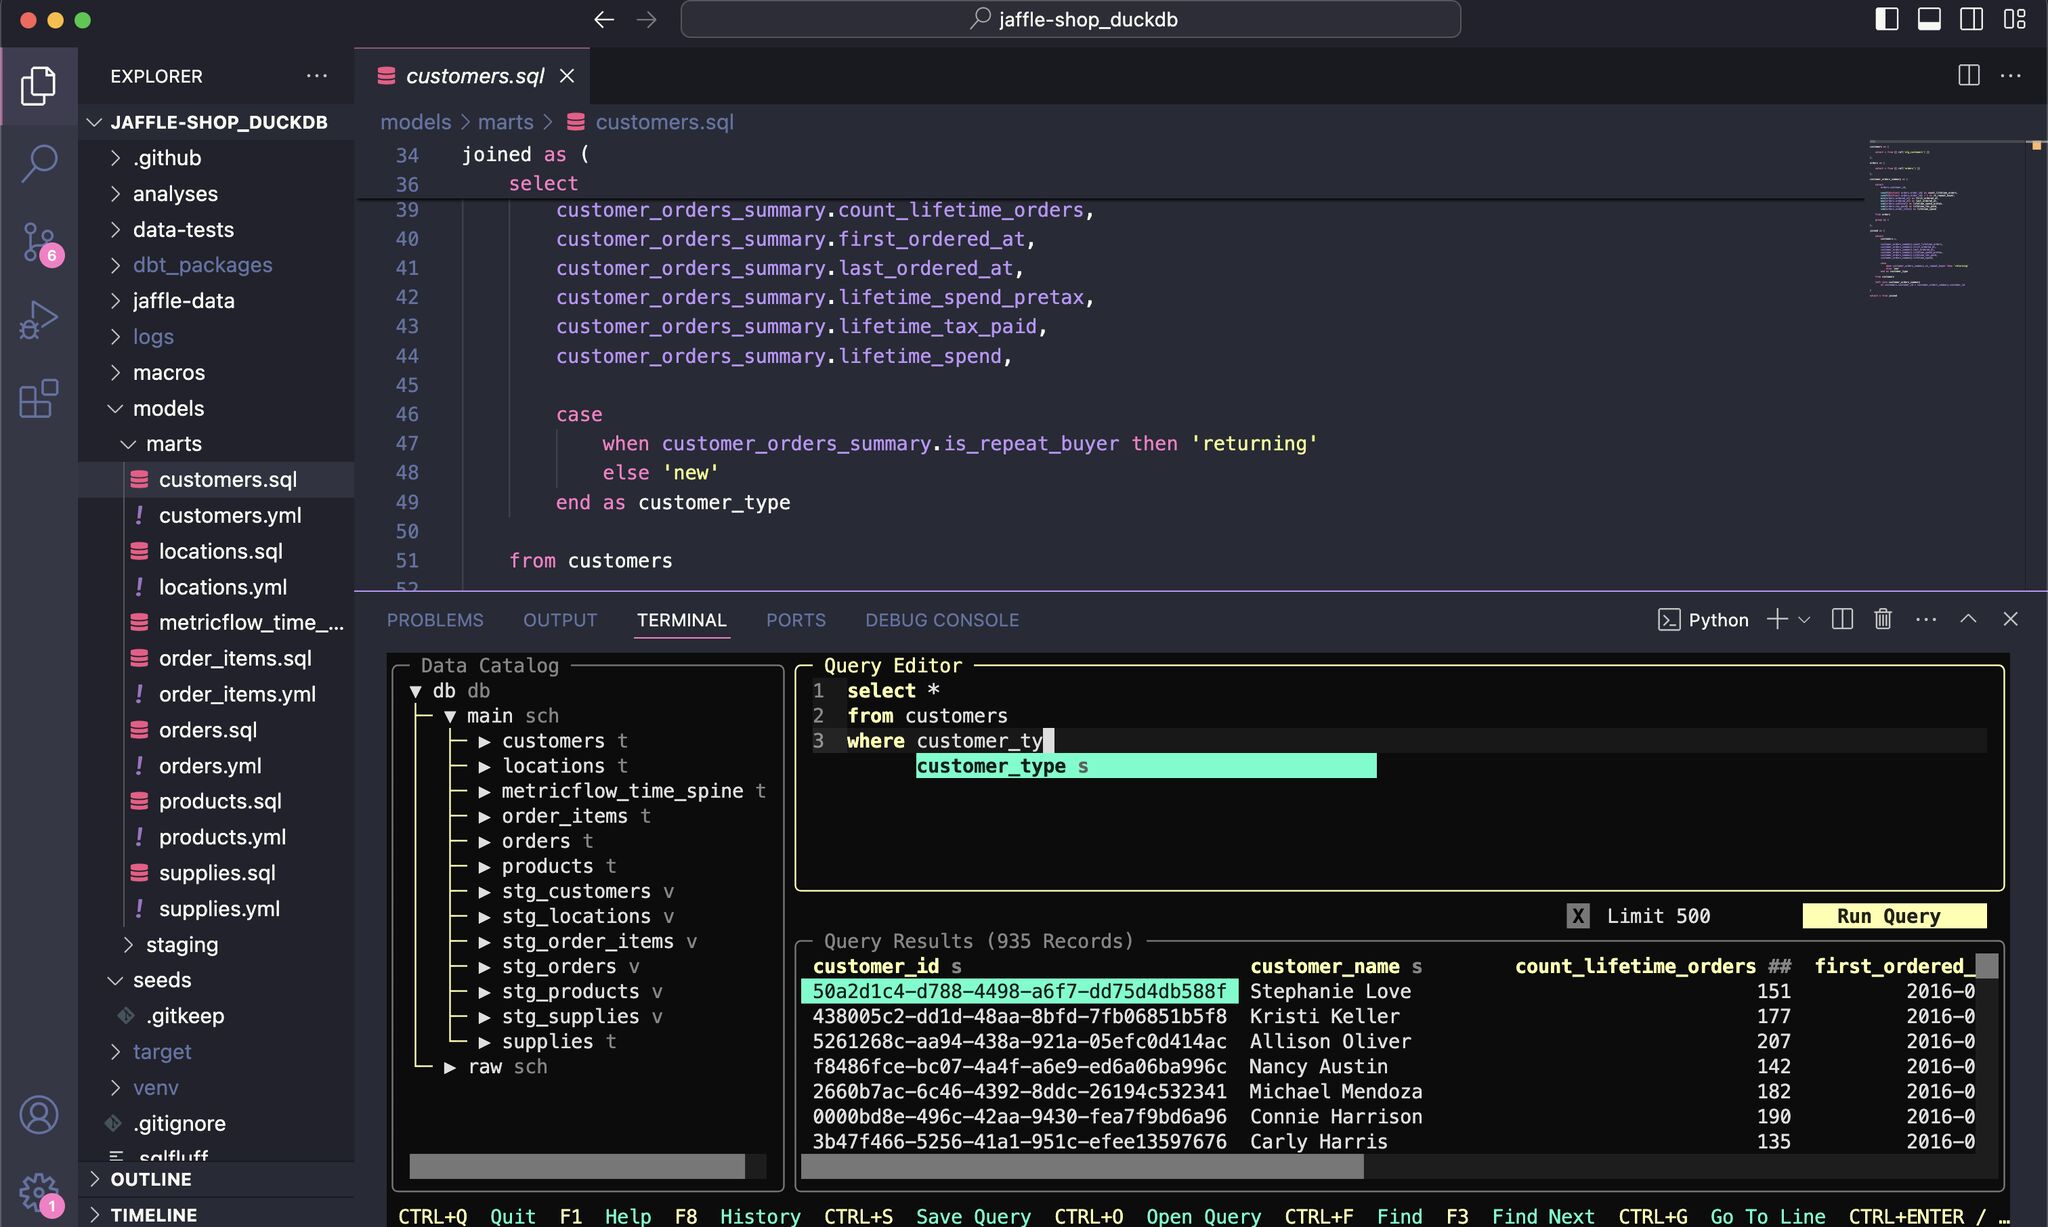
Task: Open the terminal launch profile dropdown arrow
Action: tap(1804, 620)
